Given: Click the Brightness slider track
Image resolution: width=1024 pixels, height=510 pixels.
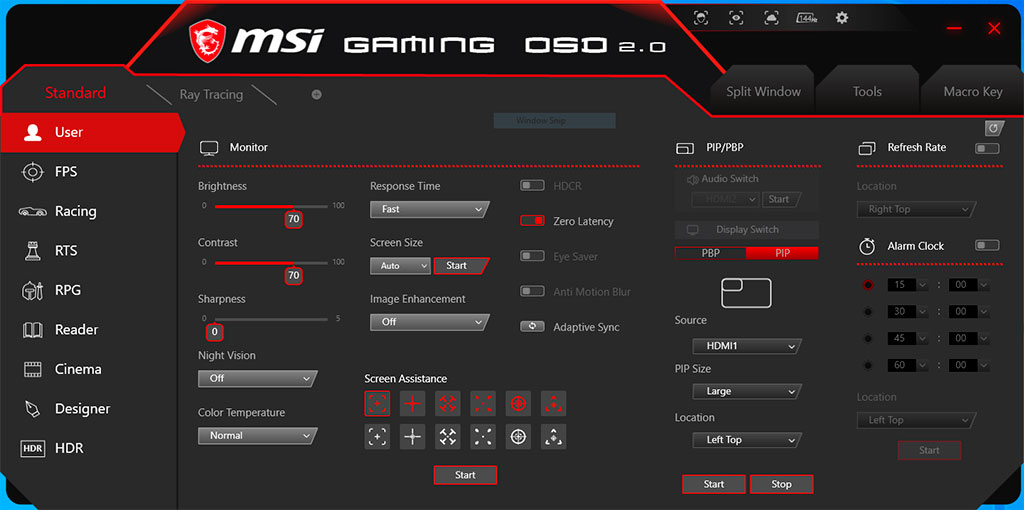Looking at the screenshot, I should pos(271,206).
